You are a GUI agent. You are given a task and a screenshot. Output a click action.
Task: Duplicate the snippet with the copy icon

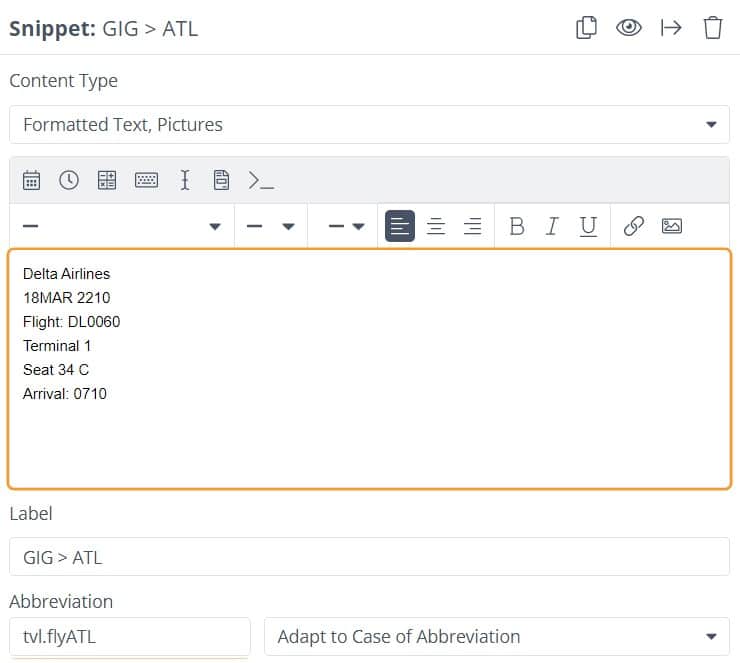tap(586, 28)
